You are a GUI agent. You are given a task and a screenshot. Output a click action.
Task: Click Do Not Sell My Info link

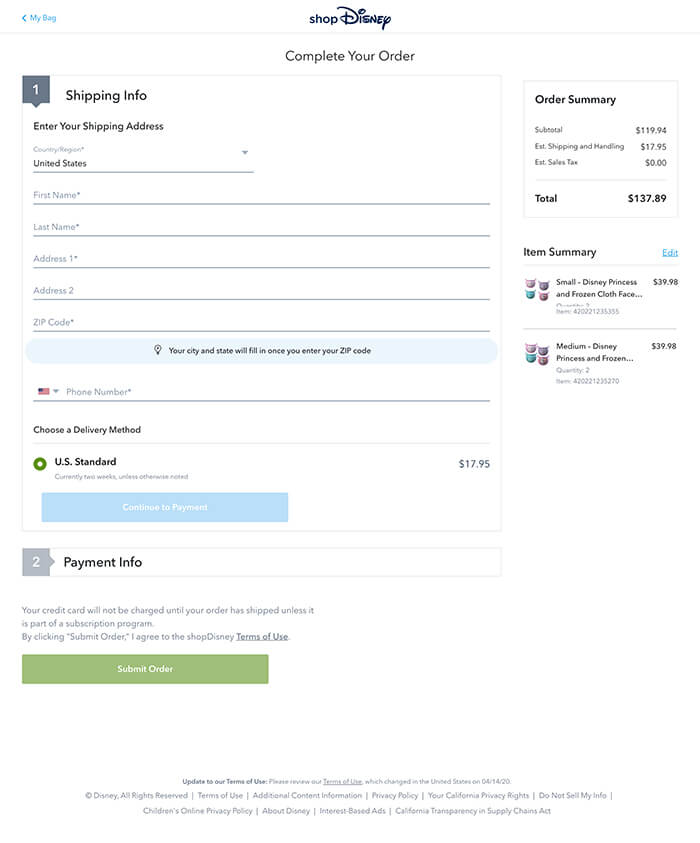(572, 796)
